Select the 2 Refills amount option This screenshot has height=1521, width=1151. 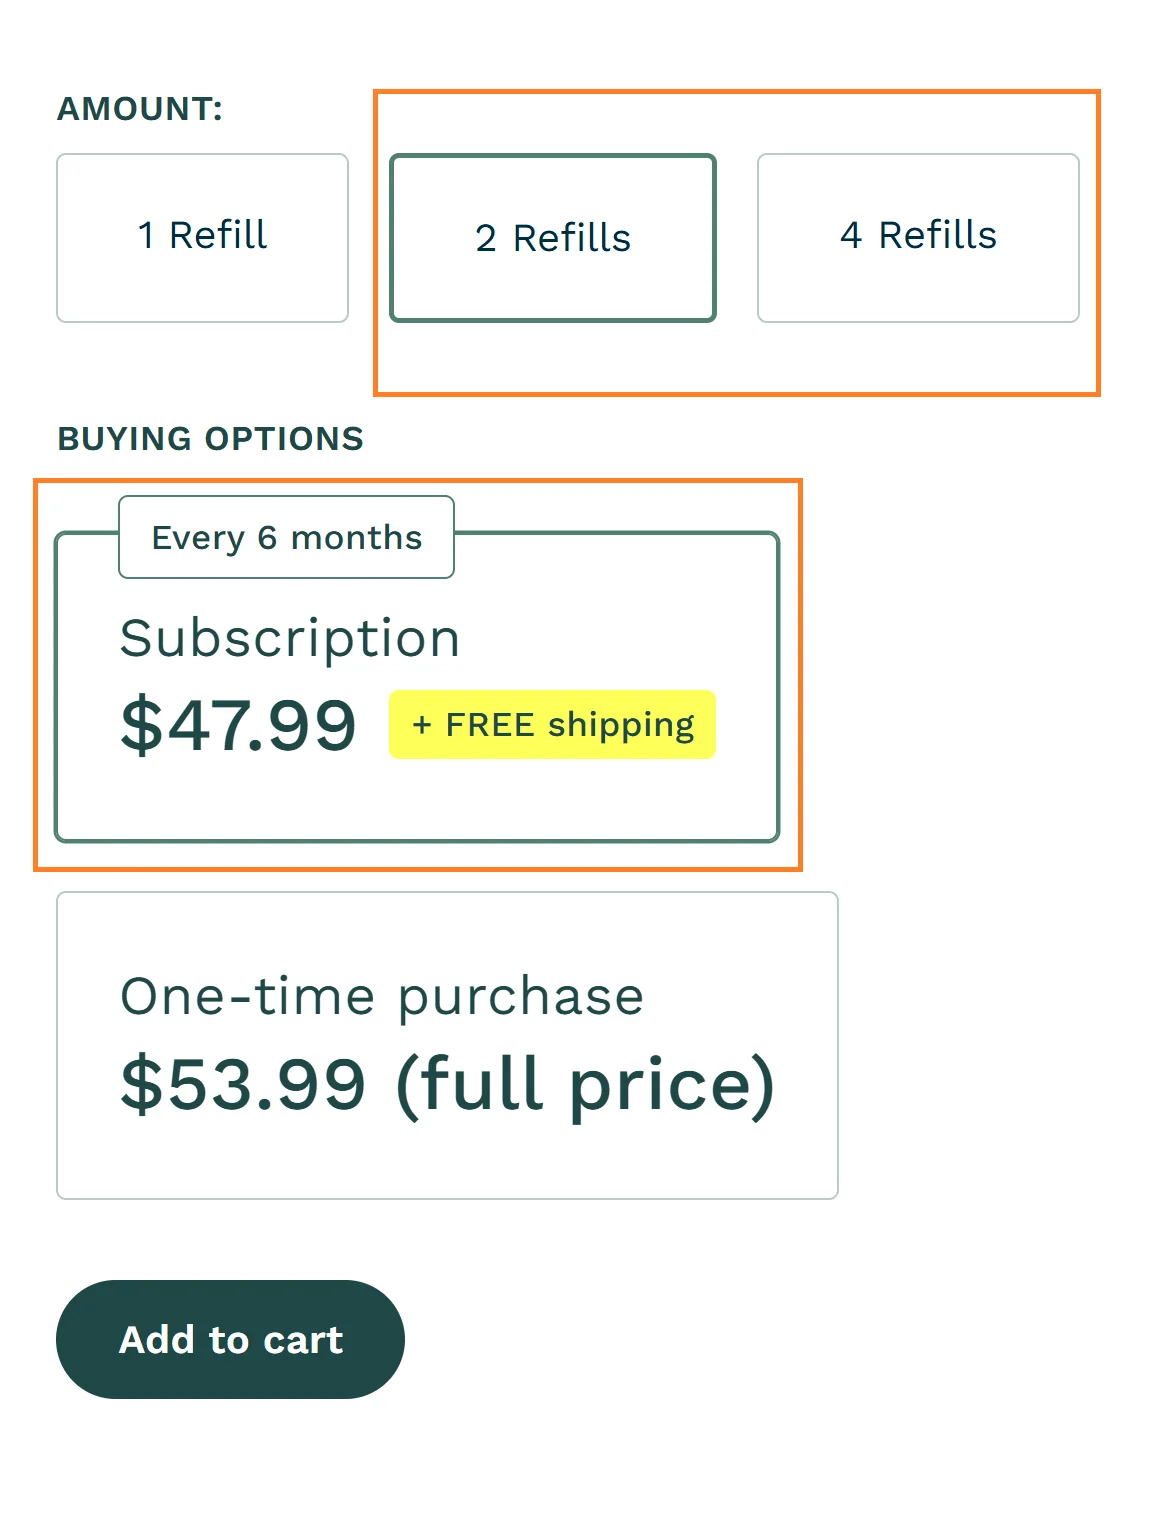[553, 237]
